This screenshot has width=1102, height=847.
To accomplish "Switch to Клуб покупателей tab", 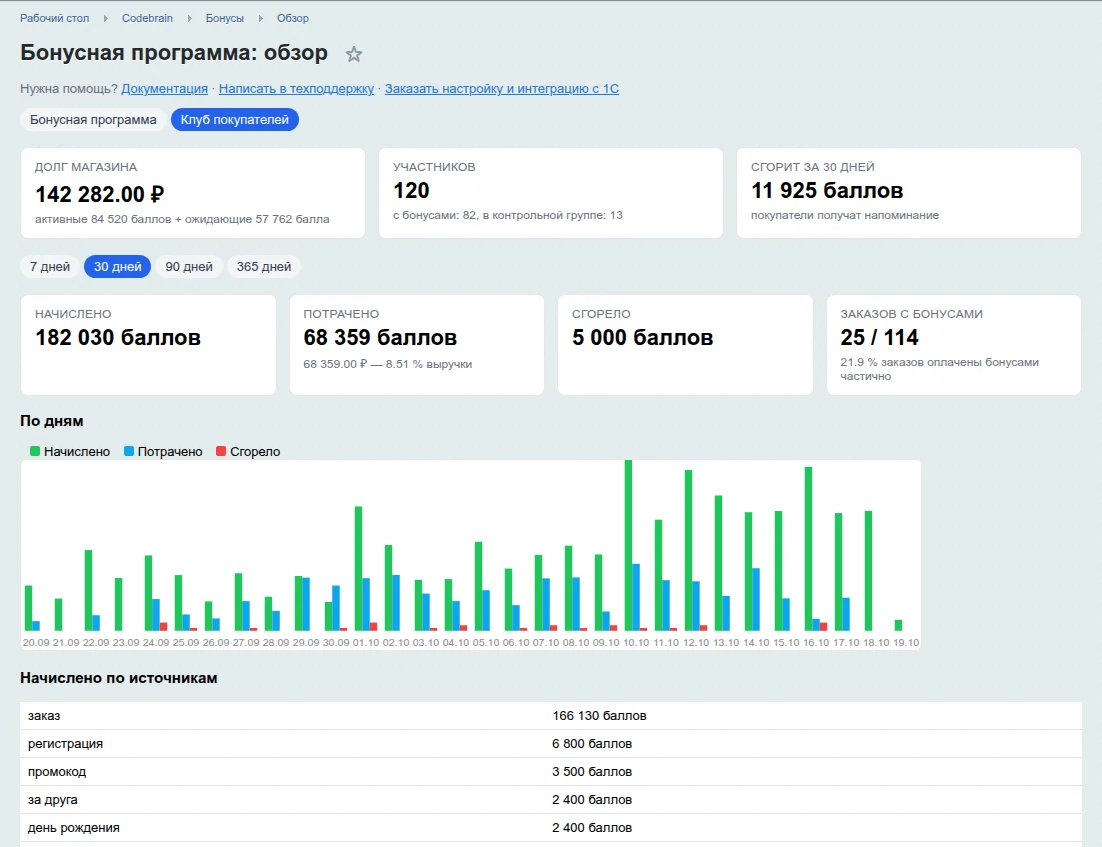I will (x=235, y=119).
